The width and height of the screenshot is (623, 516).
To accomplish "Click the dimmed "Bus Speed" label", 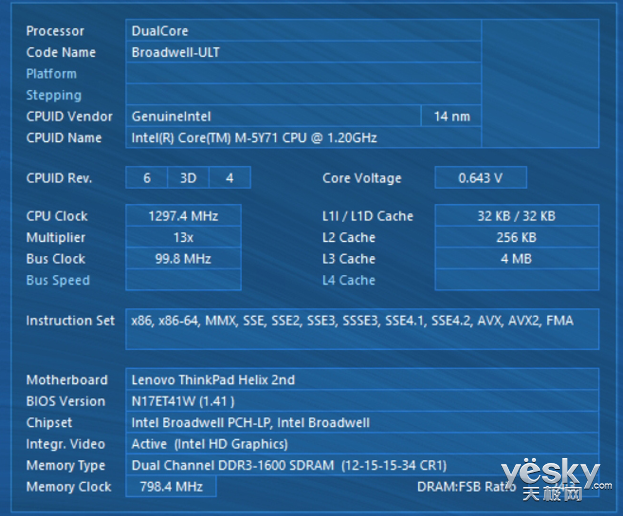I will coord(58,280).
